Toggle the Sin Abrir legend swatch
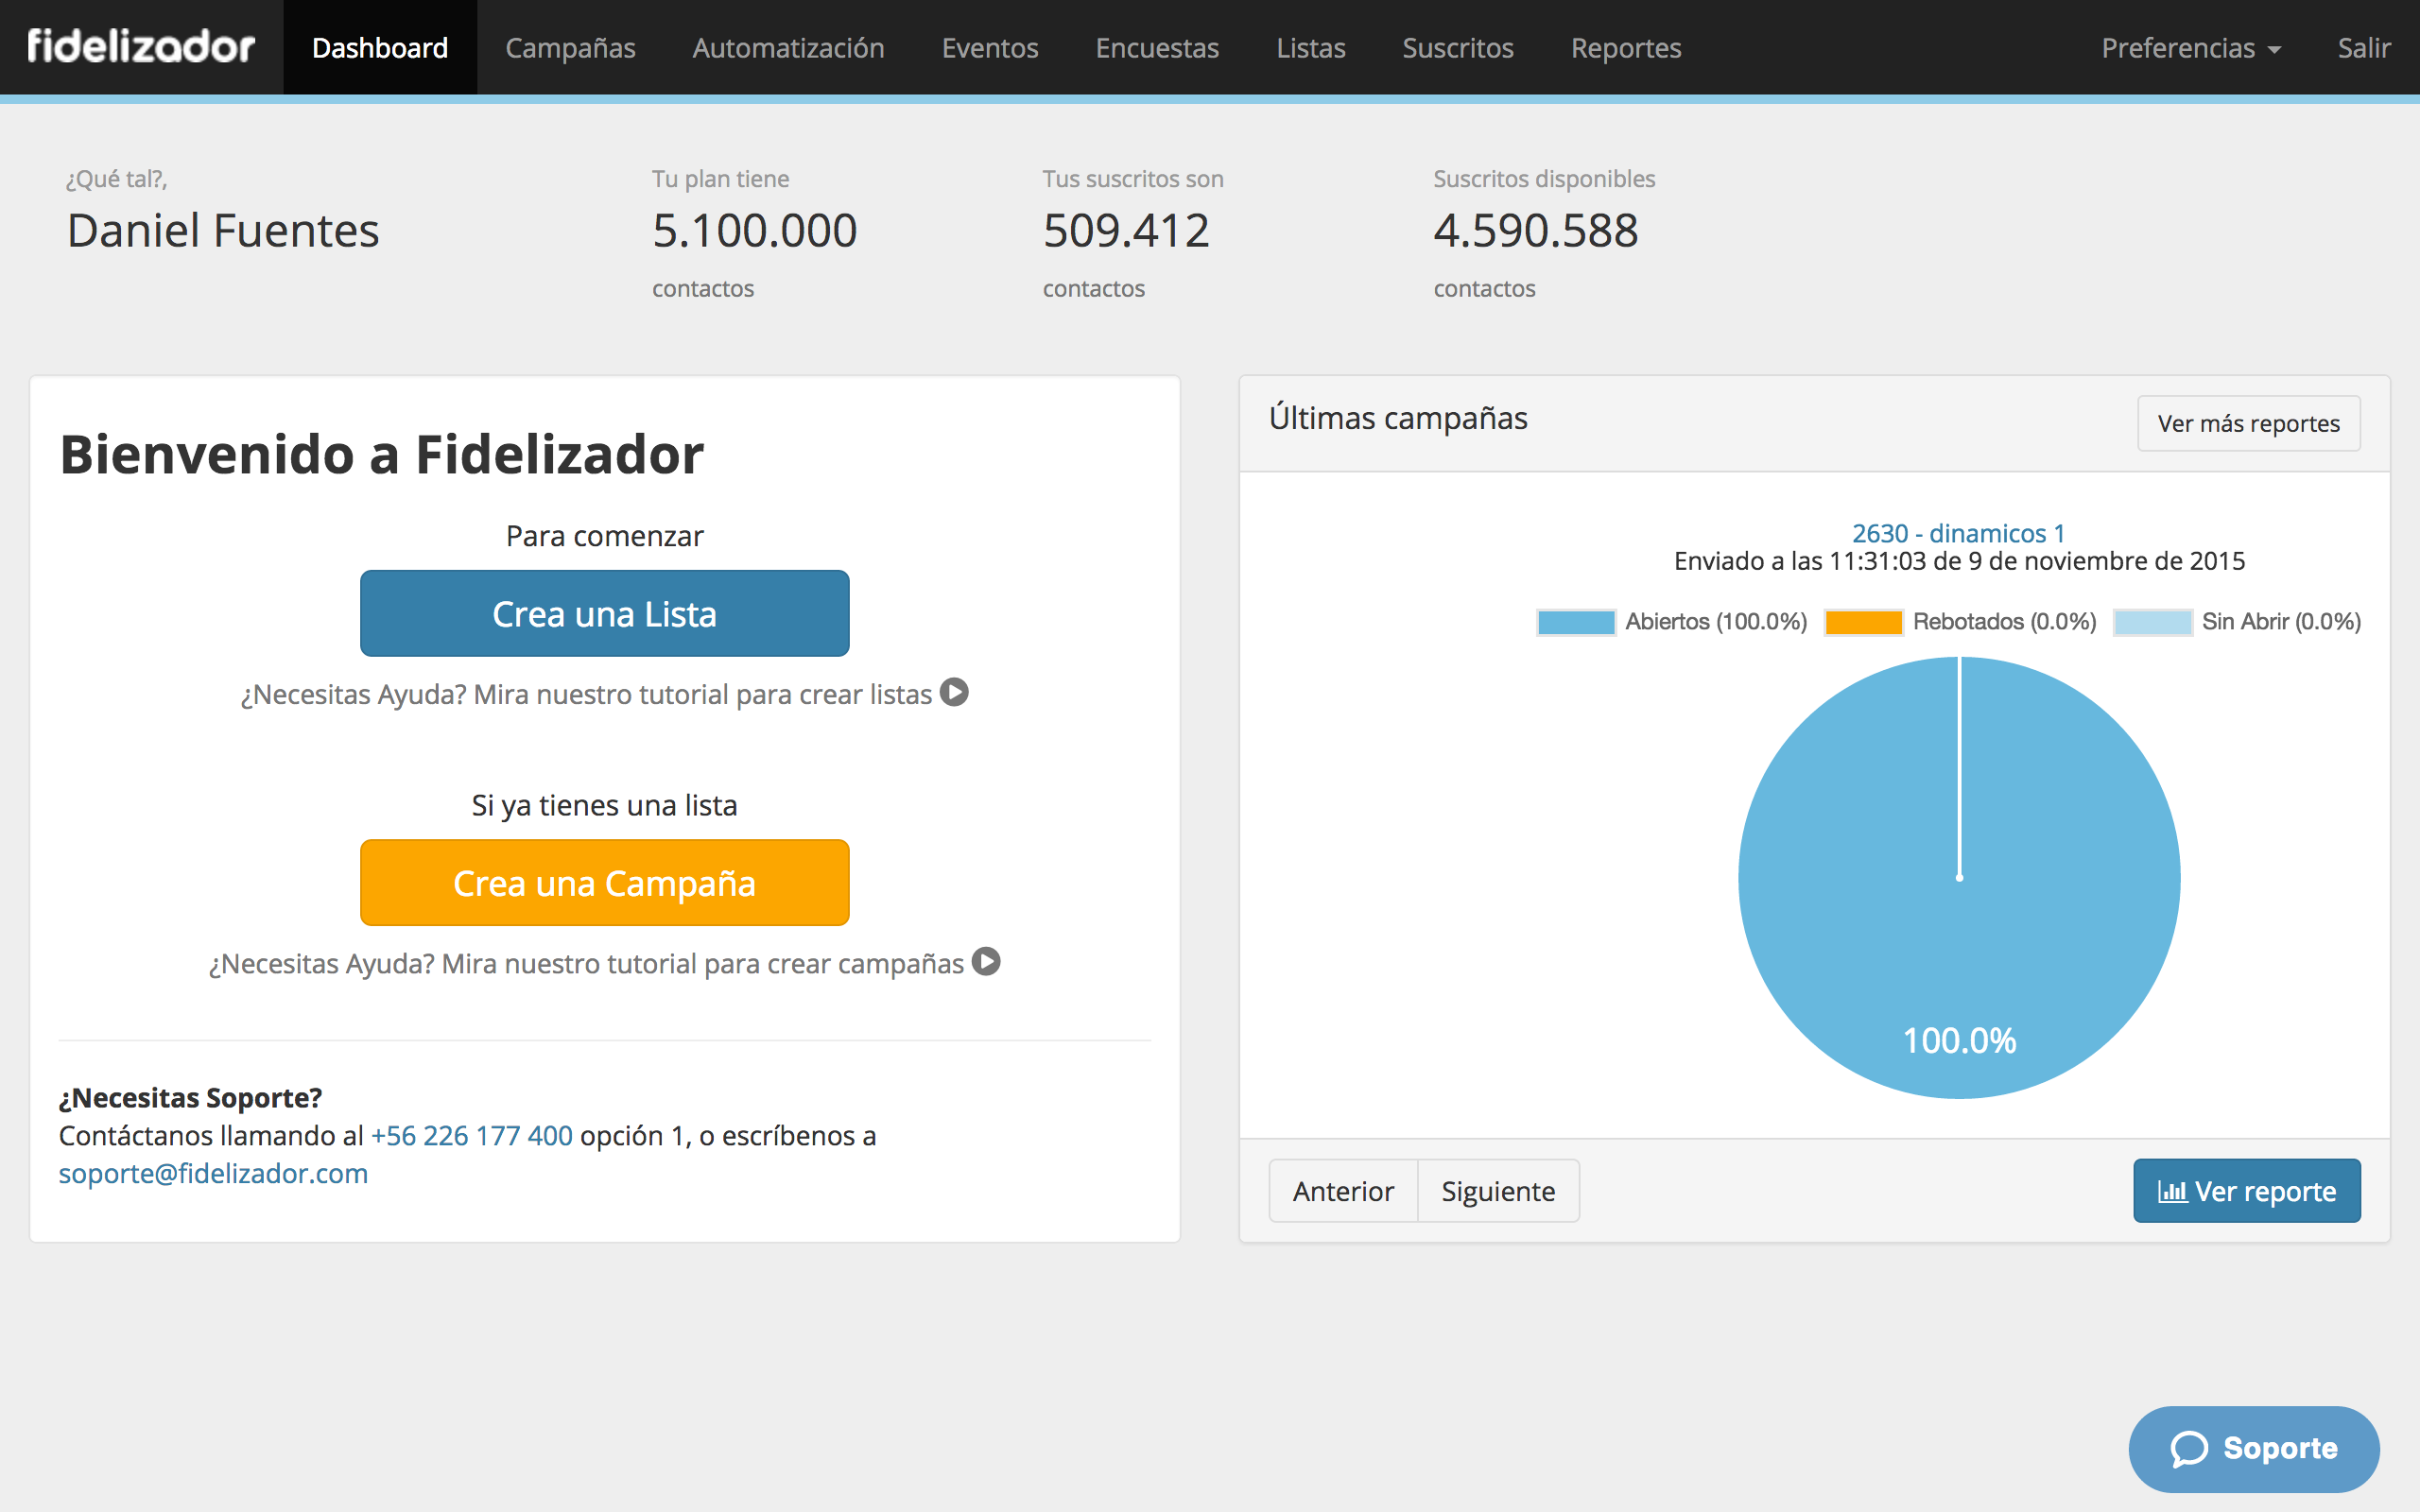 coord(2152,622)
